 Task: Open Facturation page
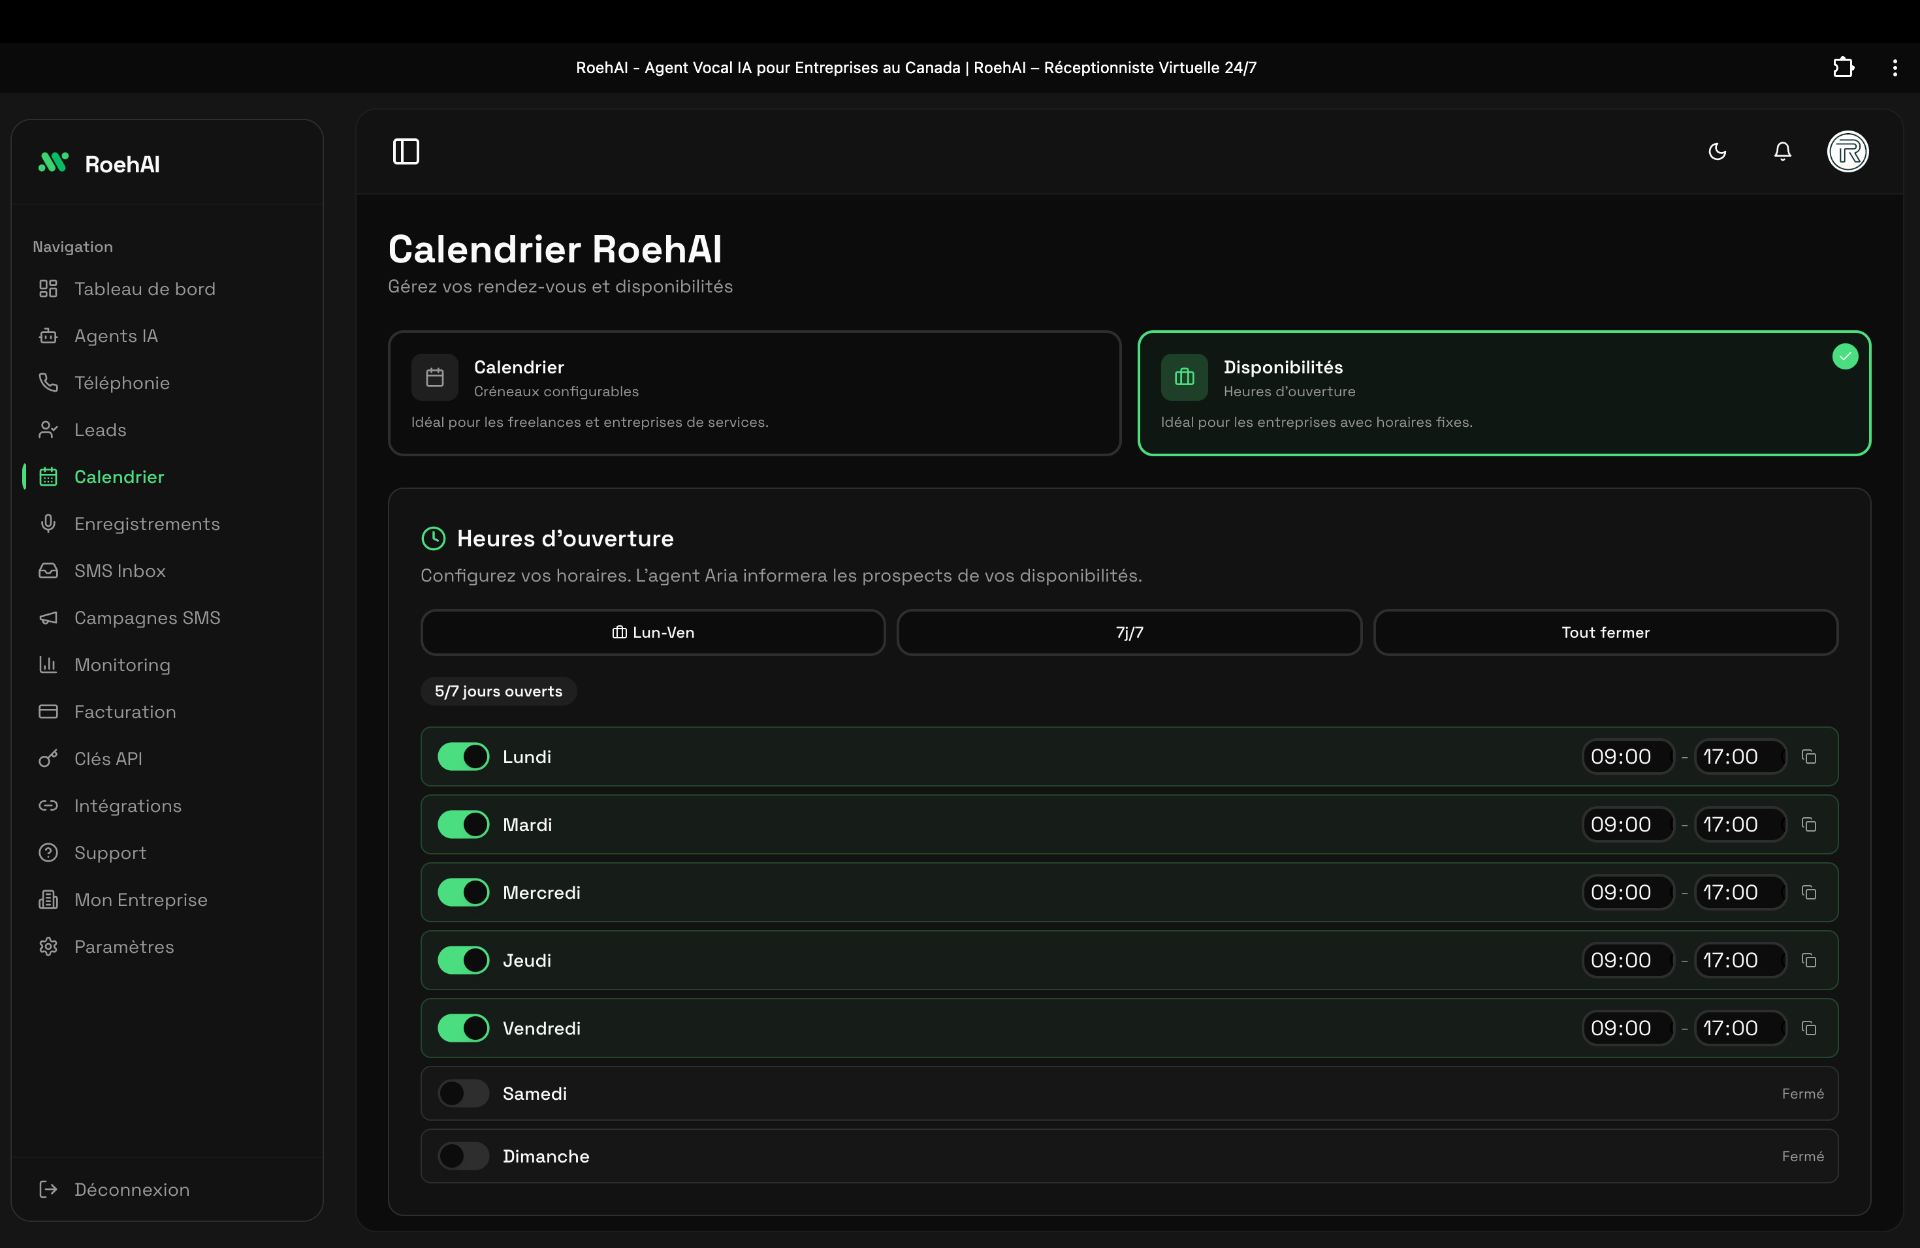point(167,712)
